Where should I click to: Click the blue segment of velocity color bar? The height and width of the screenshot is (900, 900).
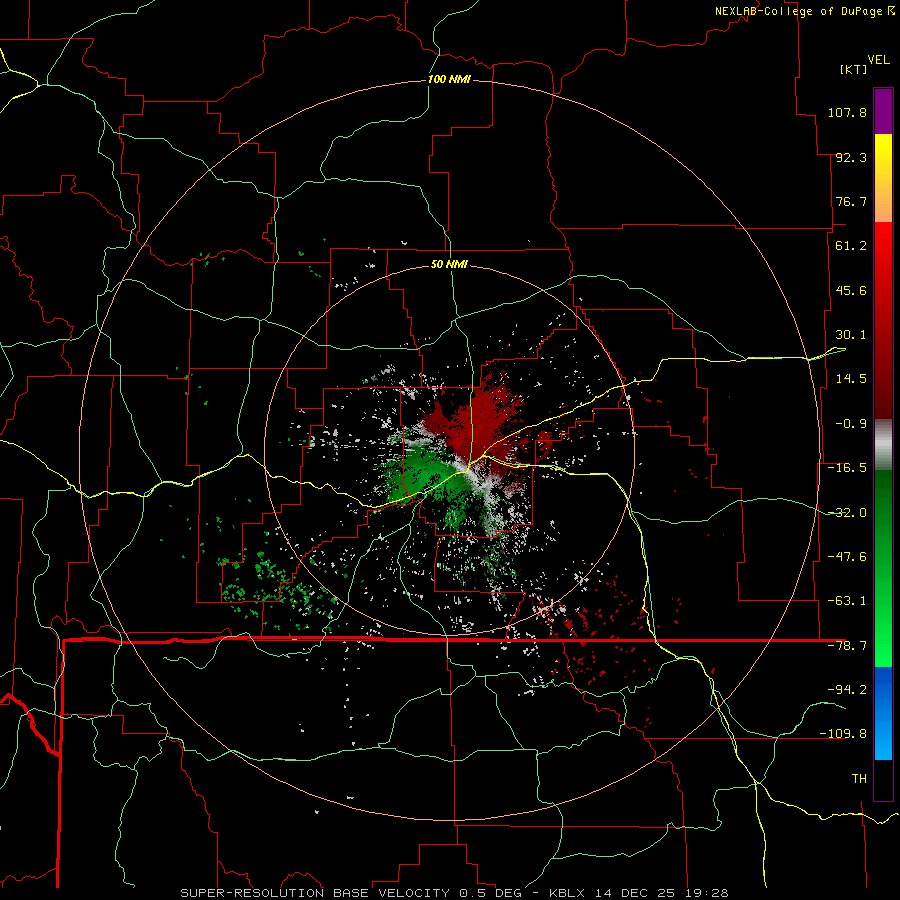click(x=883, y=713)
